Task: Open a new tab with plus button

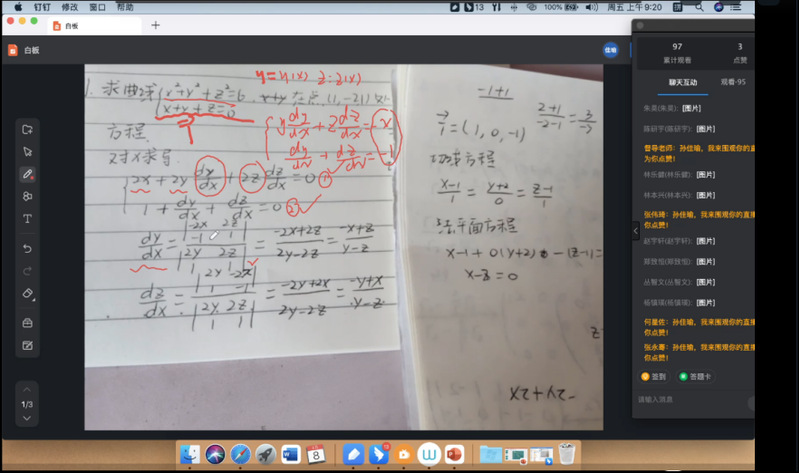Action: pos(155,25)
